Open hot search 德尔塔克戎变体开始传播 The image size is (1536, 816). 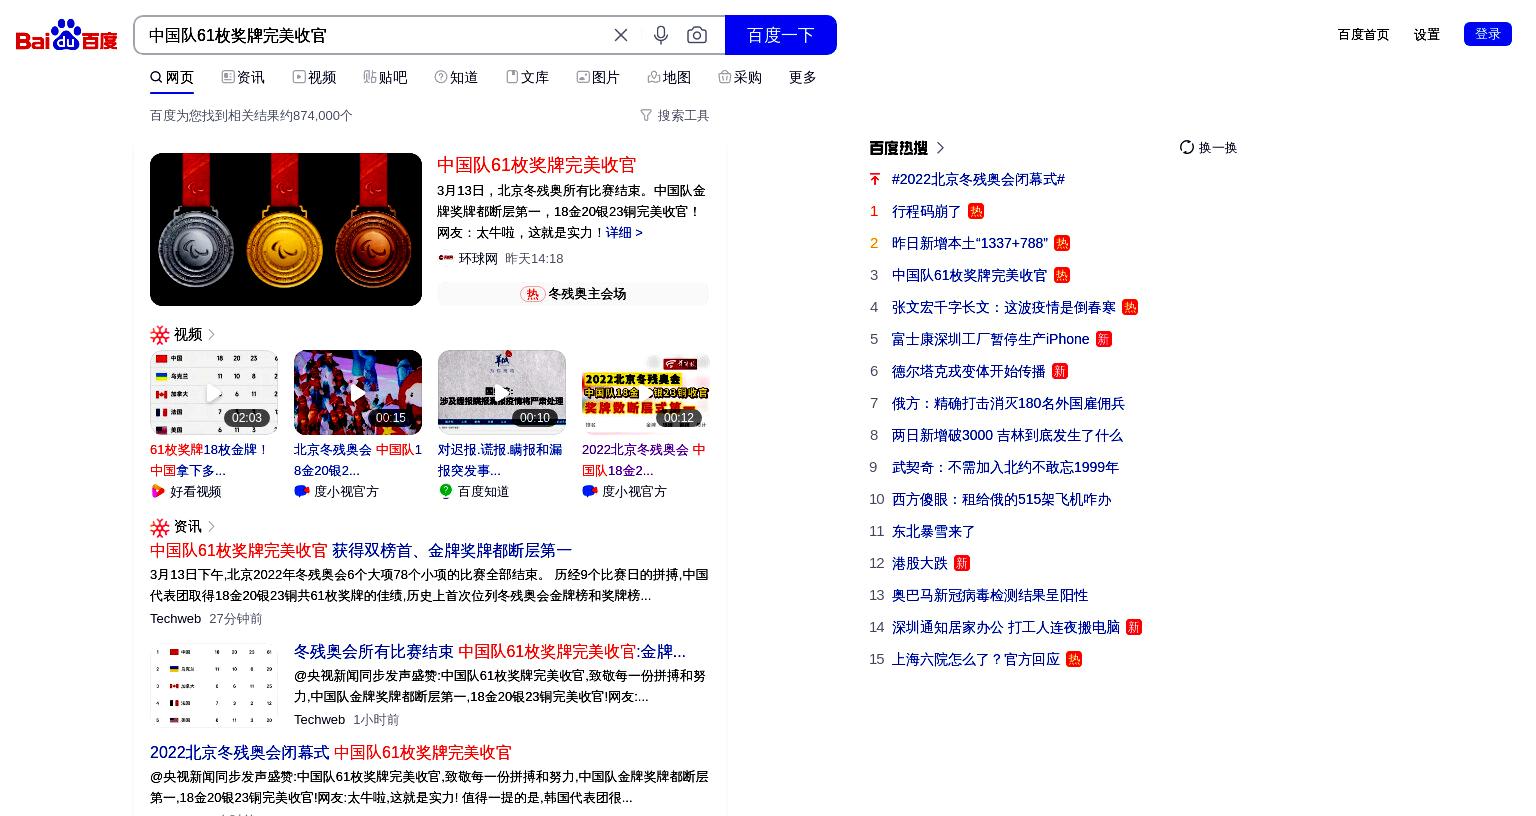(968, 371)
